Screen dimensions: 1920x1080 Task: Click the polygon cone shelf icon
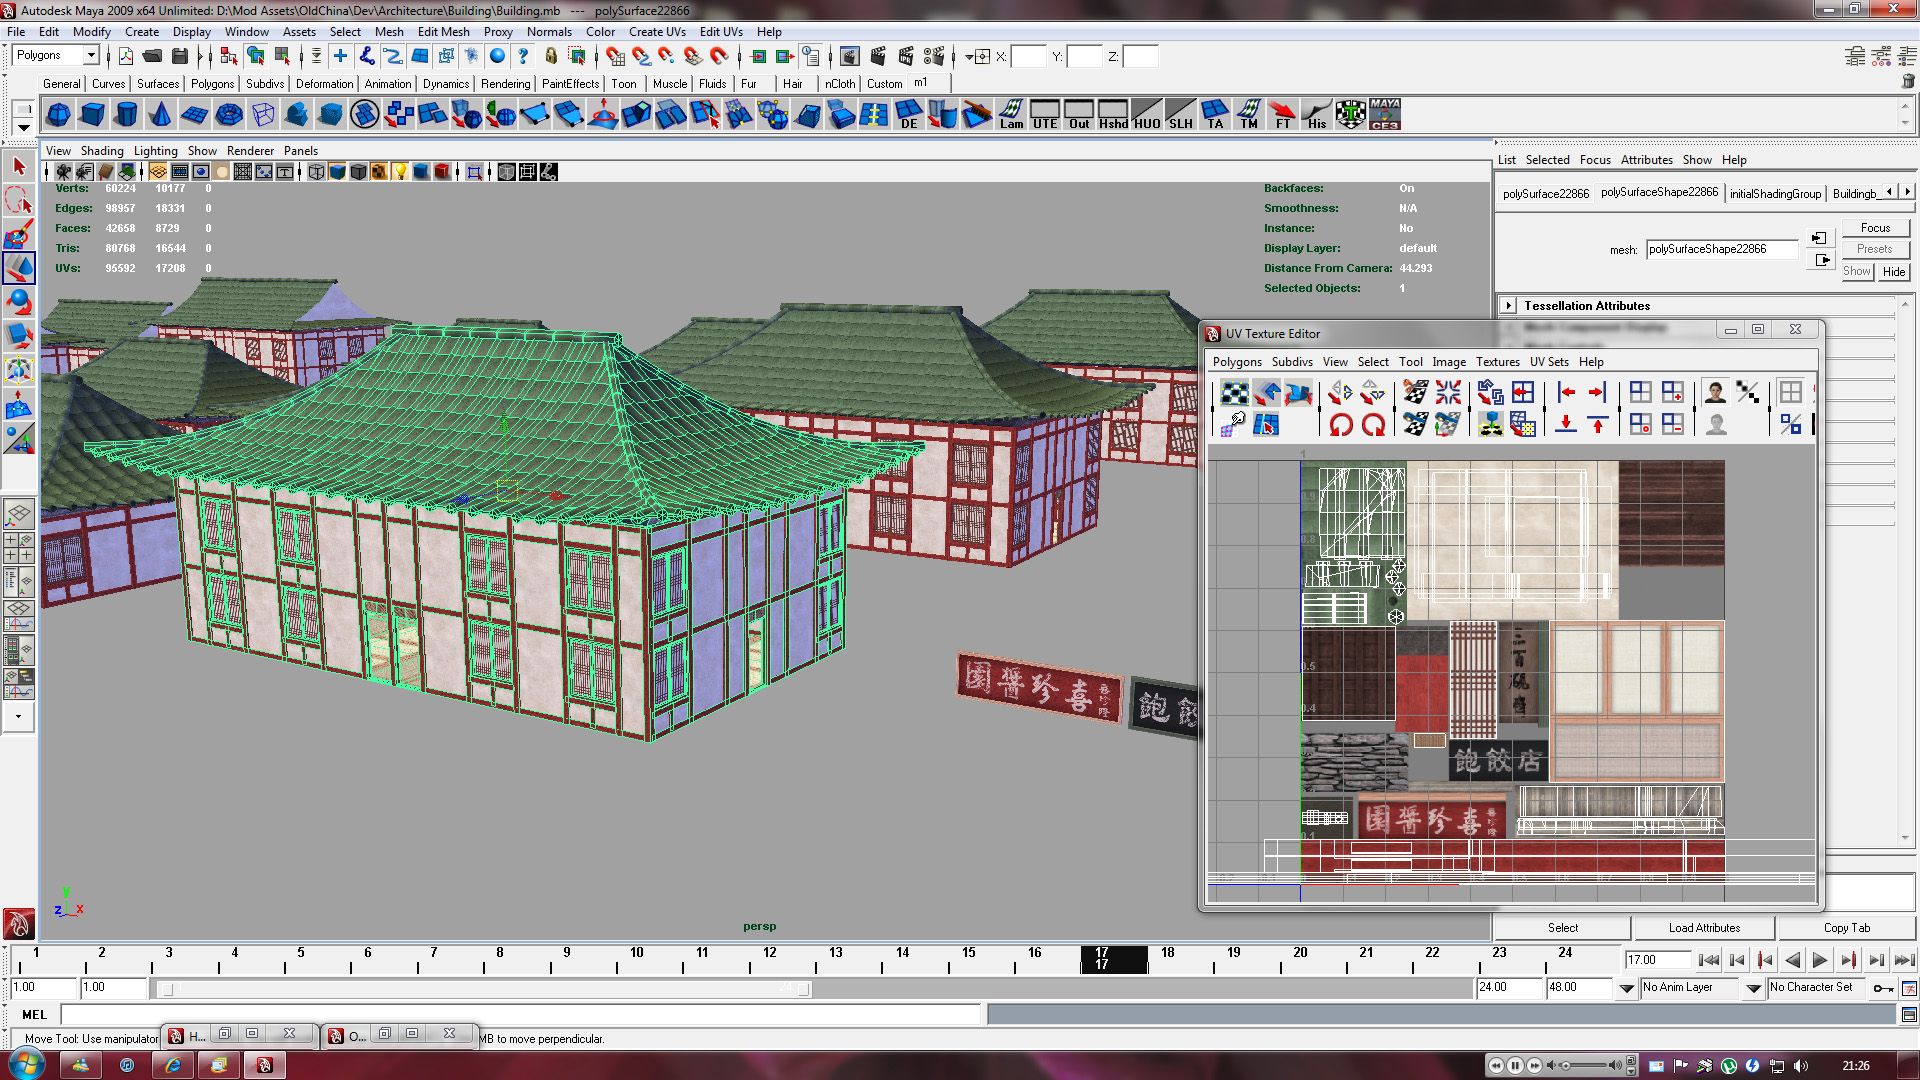click(x=160, y=115)
